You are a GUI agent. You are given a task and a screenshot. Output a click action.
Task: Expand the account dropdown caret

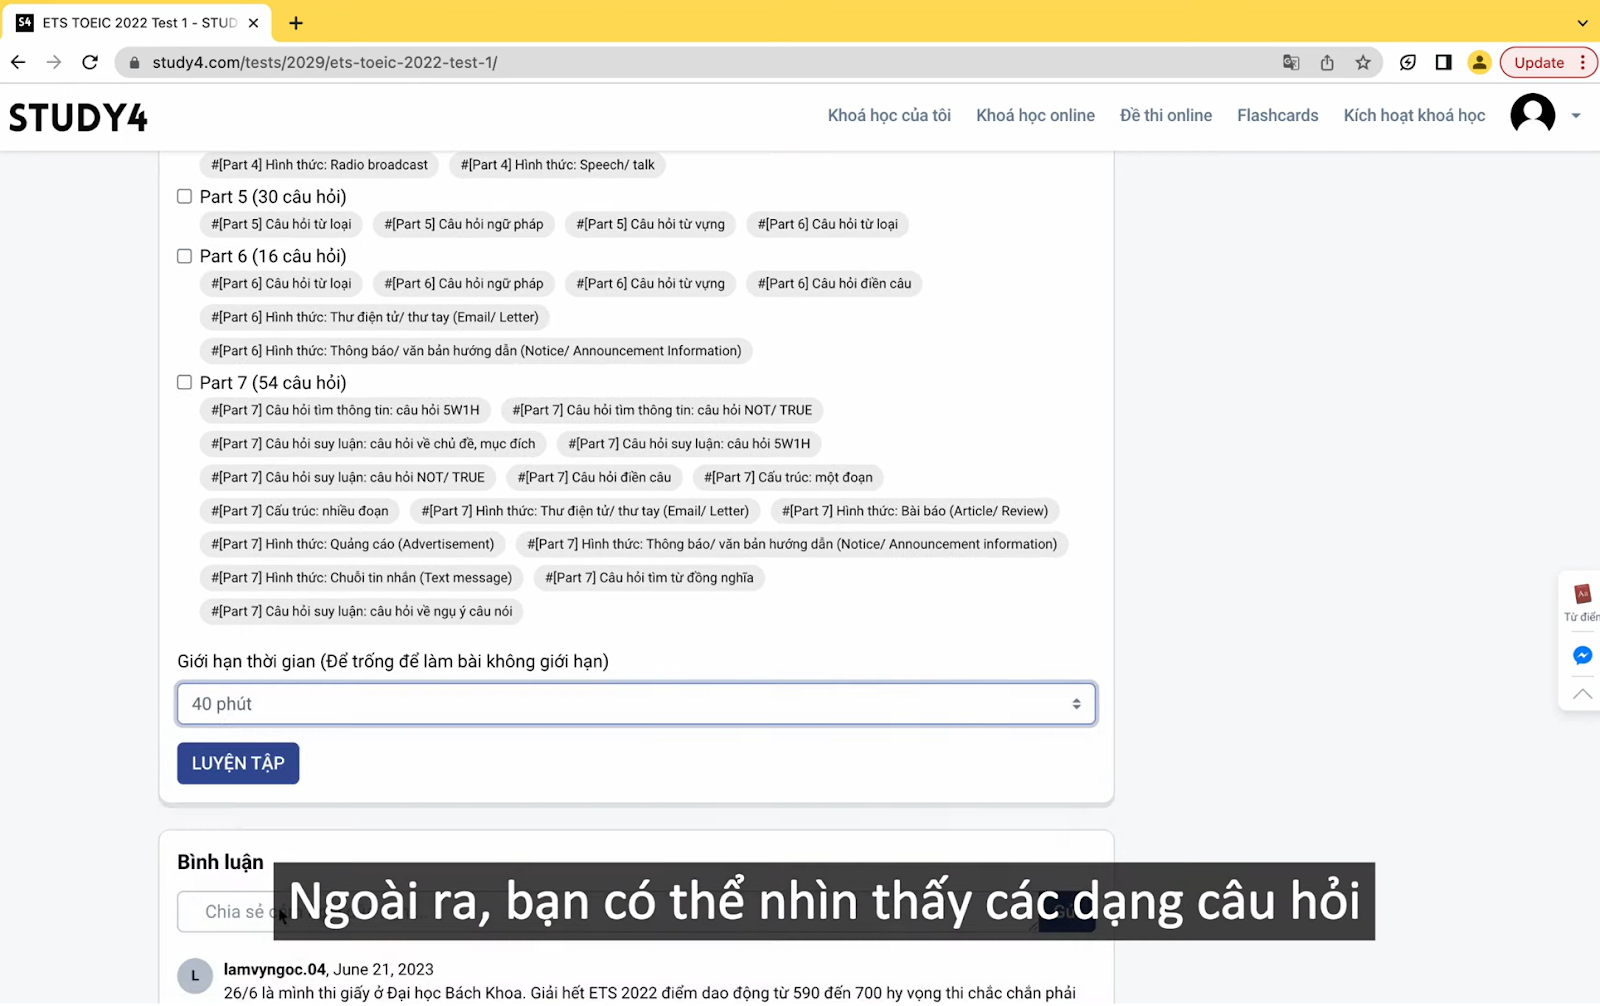(1576, 115)
